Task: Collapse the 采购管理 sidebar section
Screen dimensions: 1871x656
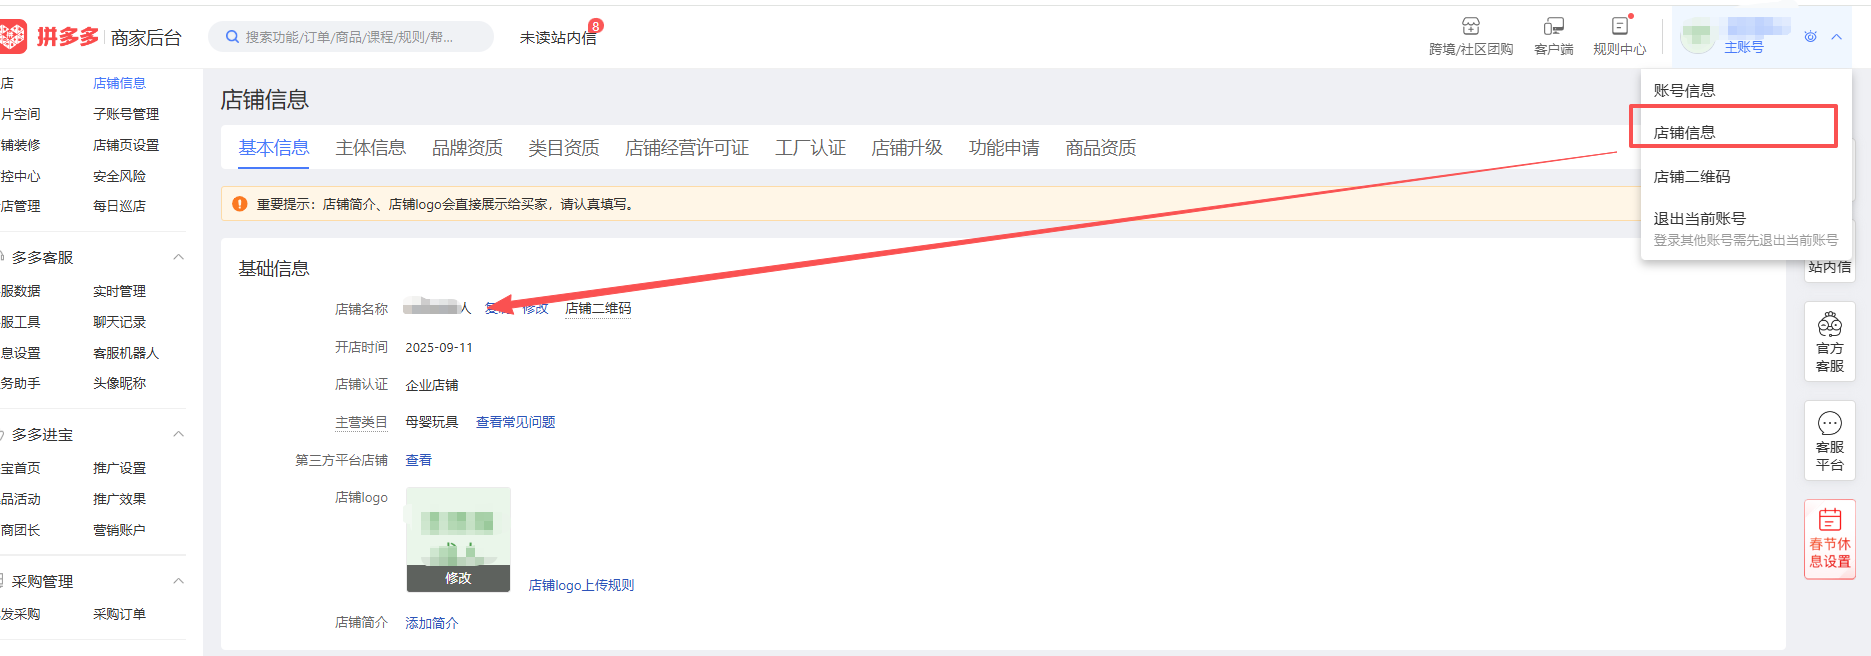Action: coord(178,581)
